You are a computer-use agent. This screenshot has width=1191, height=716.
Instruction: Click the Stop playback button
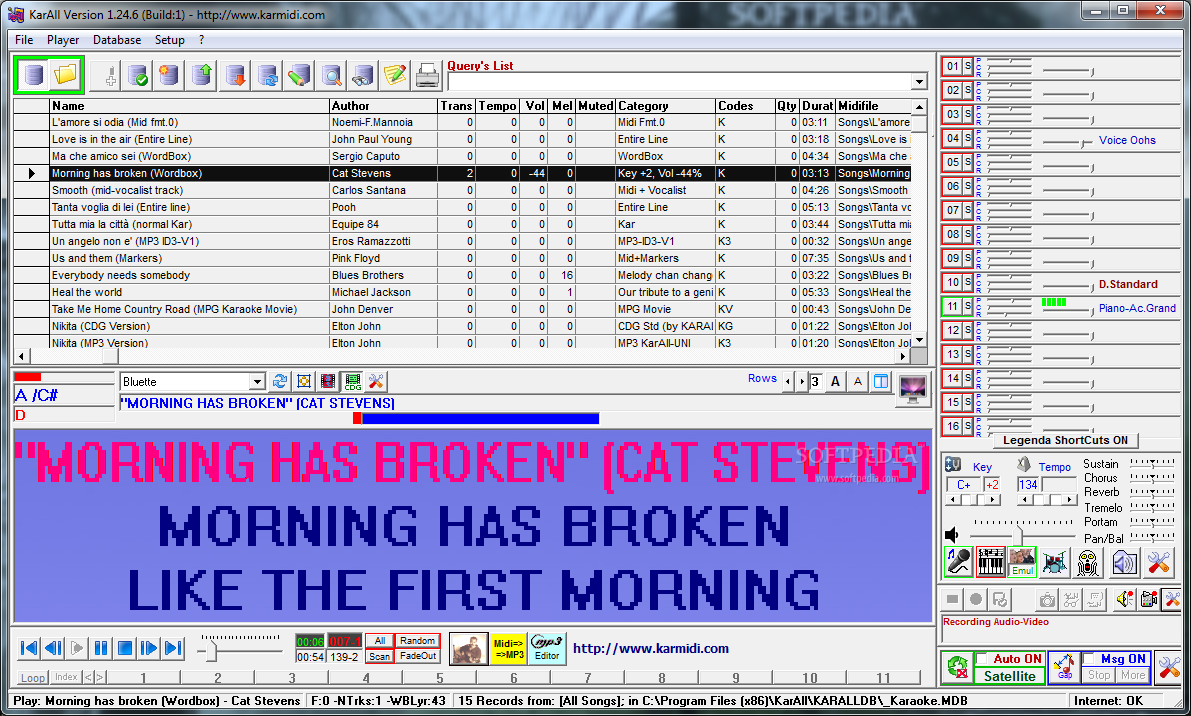125,648
